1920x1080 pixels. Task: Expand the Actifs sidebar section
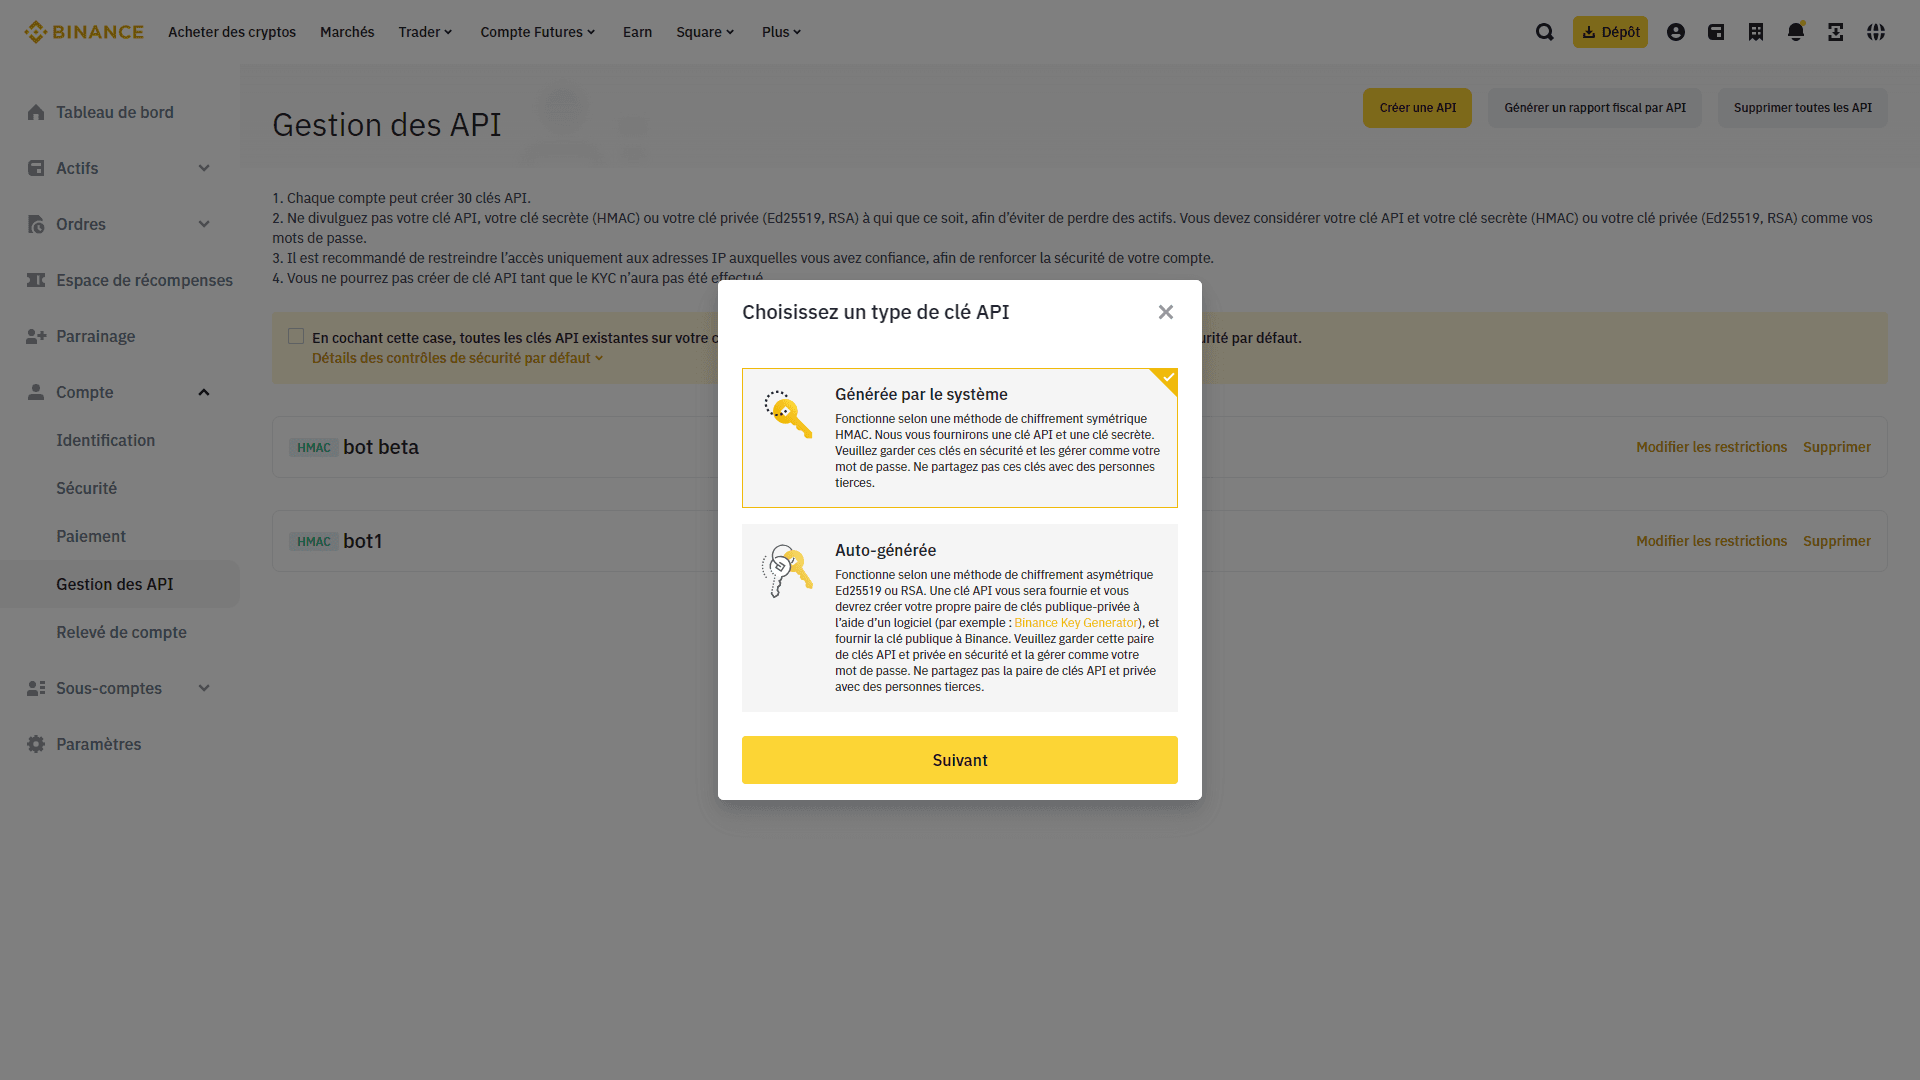click(204, 168)
